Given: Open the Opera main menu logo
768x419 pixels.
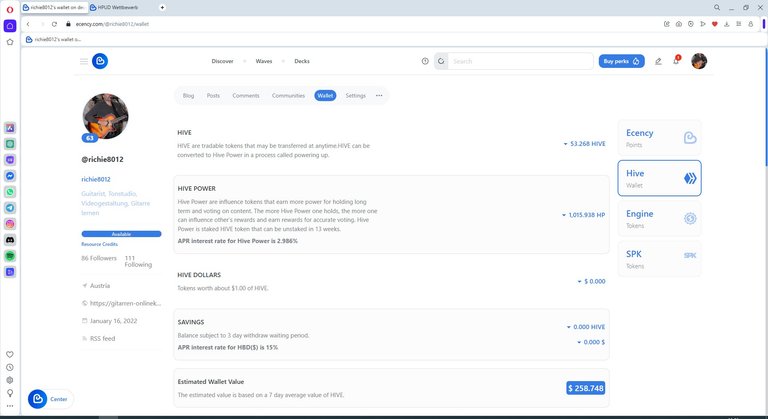Looking at the screenshot, I should pyautogui.click(x=10, y=9).
